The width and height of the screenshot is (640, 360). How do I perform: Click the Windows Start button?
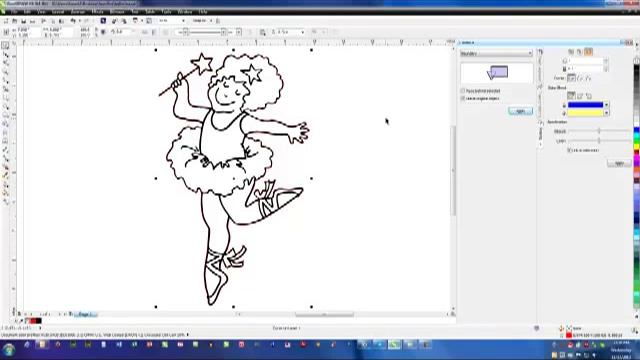click(x=9, y=350)
